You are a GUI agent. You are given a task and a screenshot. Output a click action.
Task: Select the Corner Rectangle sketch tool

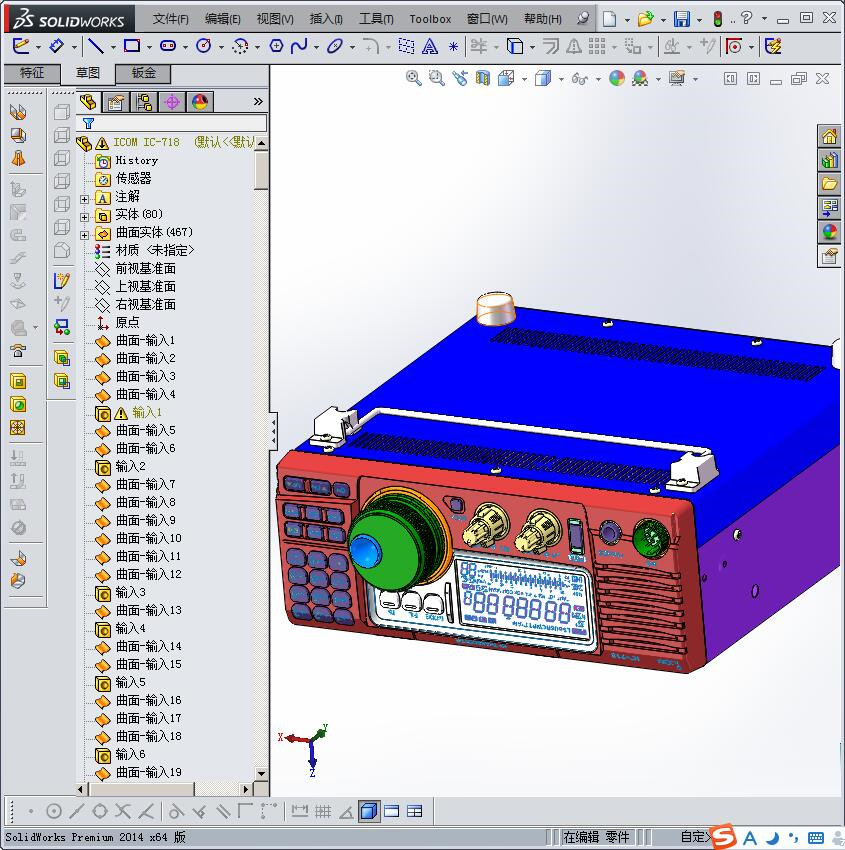[132, 46]
